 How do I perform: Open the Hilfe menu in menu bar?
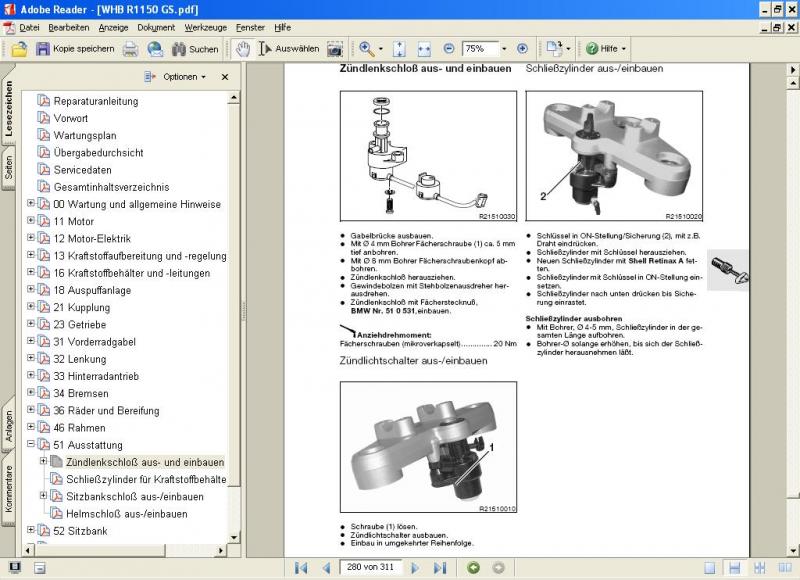click(282, 28)
